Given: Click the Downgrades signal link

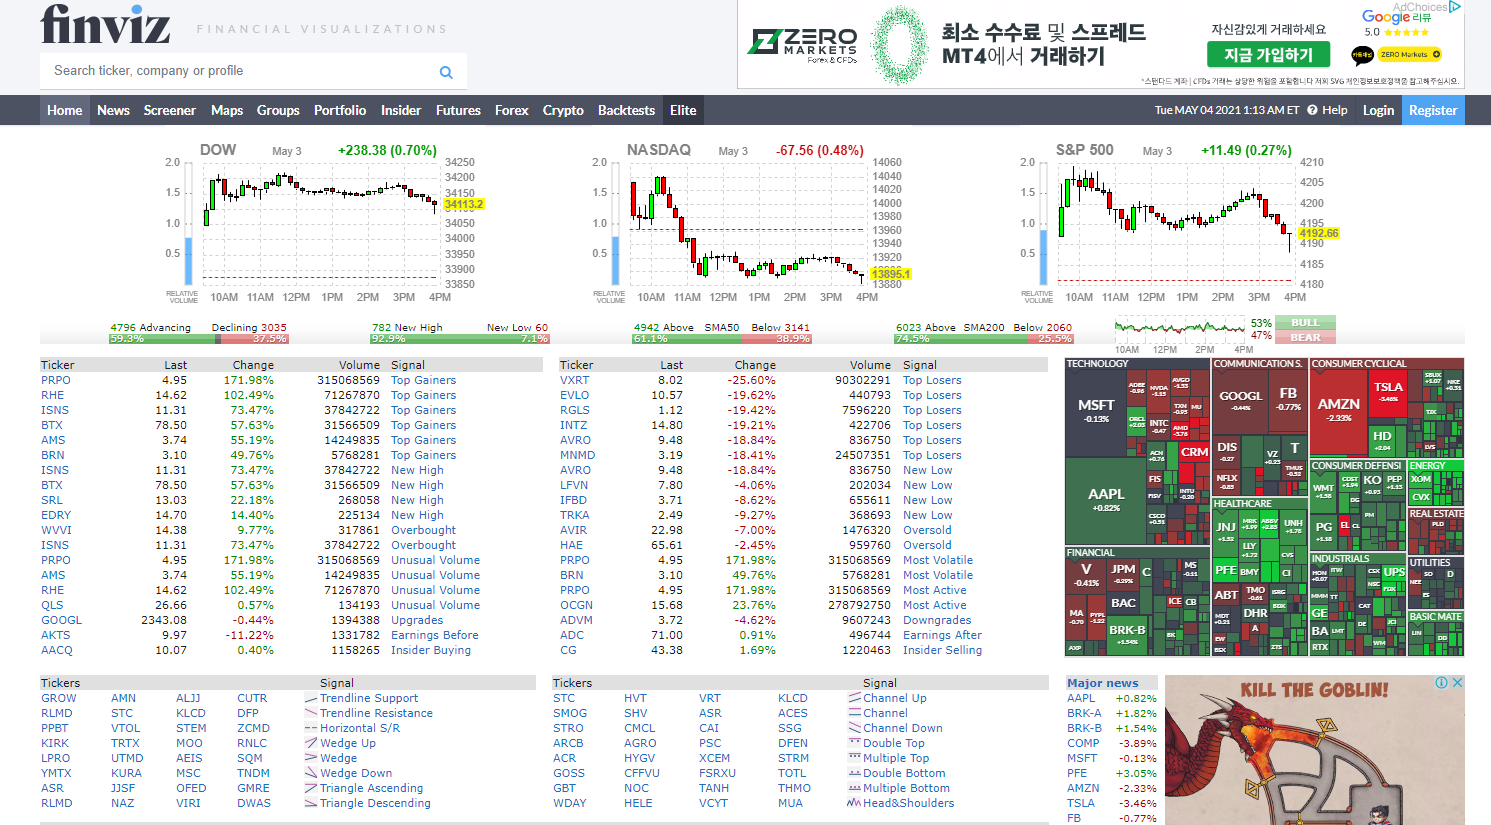Looking at the screenshot, I should pos(937,620).
